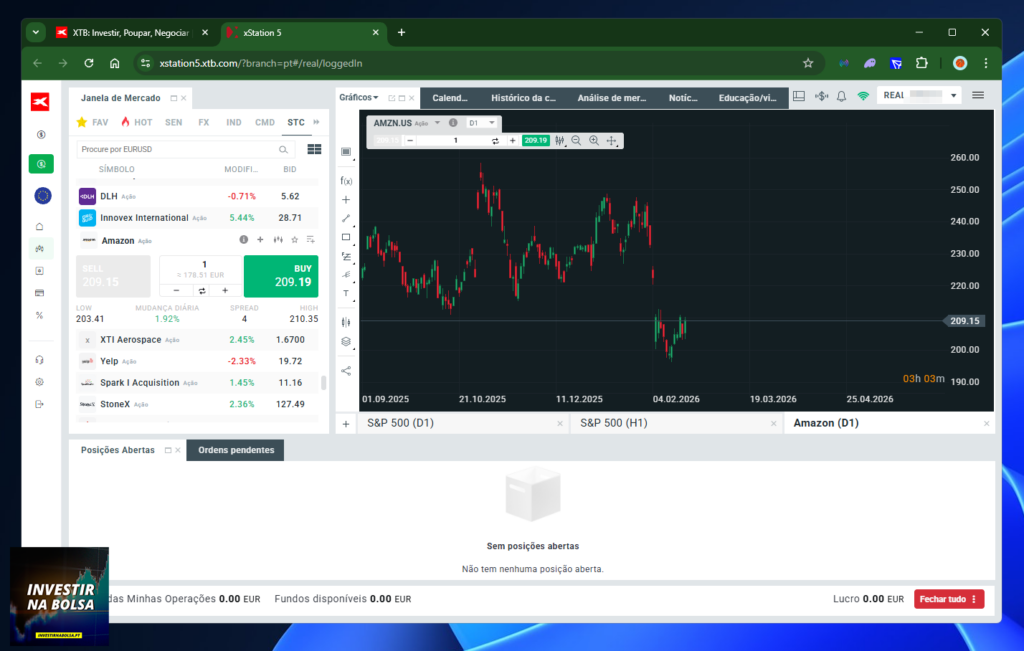Switch to S&P 500 (H1) chart tab
The image size is (1024, 651).
[x=677, y=423]
